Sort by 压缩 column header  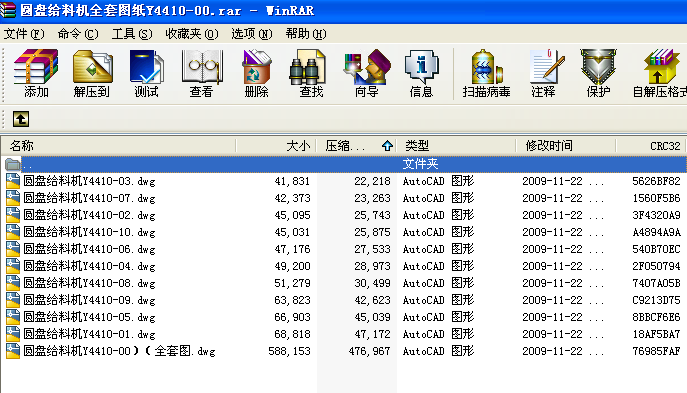[x=356, y=145]
